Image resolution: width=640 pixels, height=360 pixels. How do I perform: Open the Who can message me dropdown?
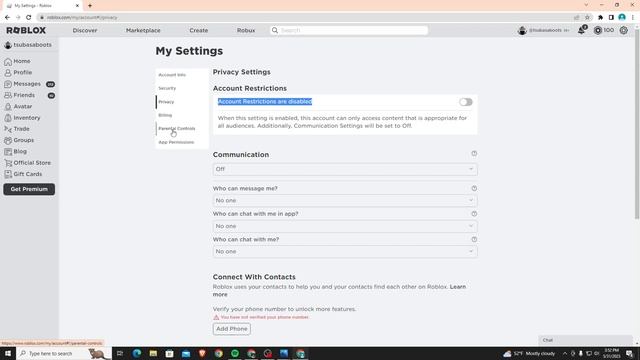(x=345, y=200)
